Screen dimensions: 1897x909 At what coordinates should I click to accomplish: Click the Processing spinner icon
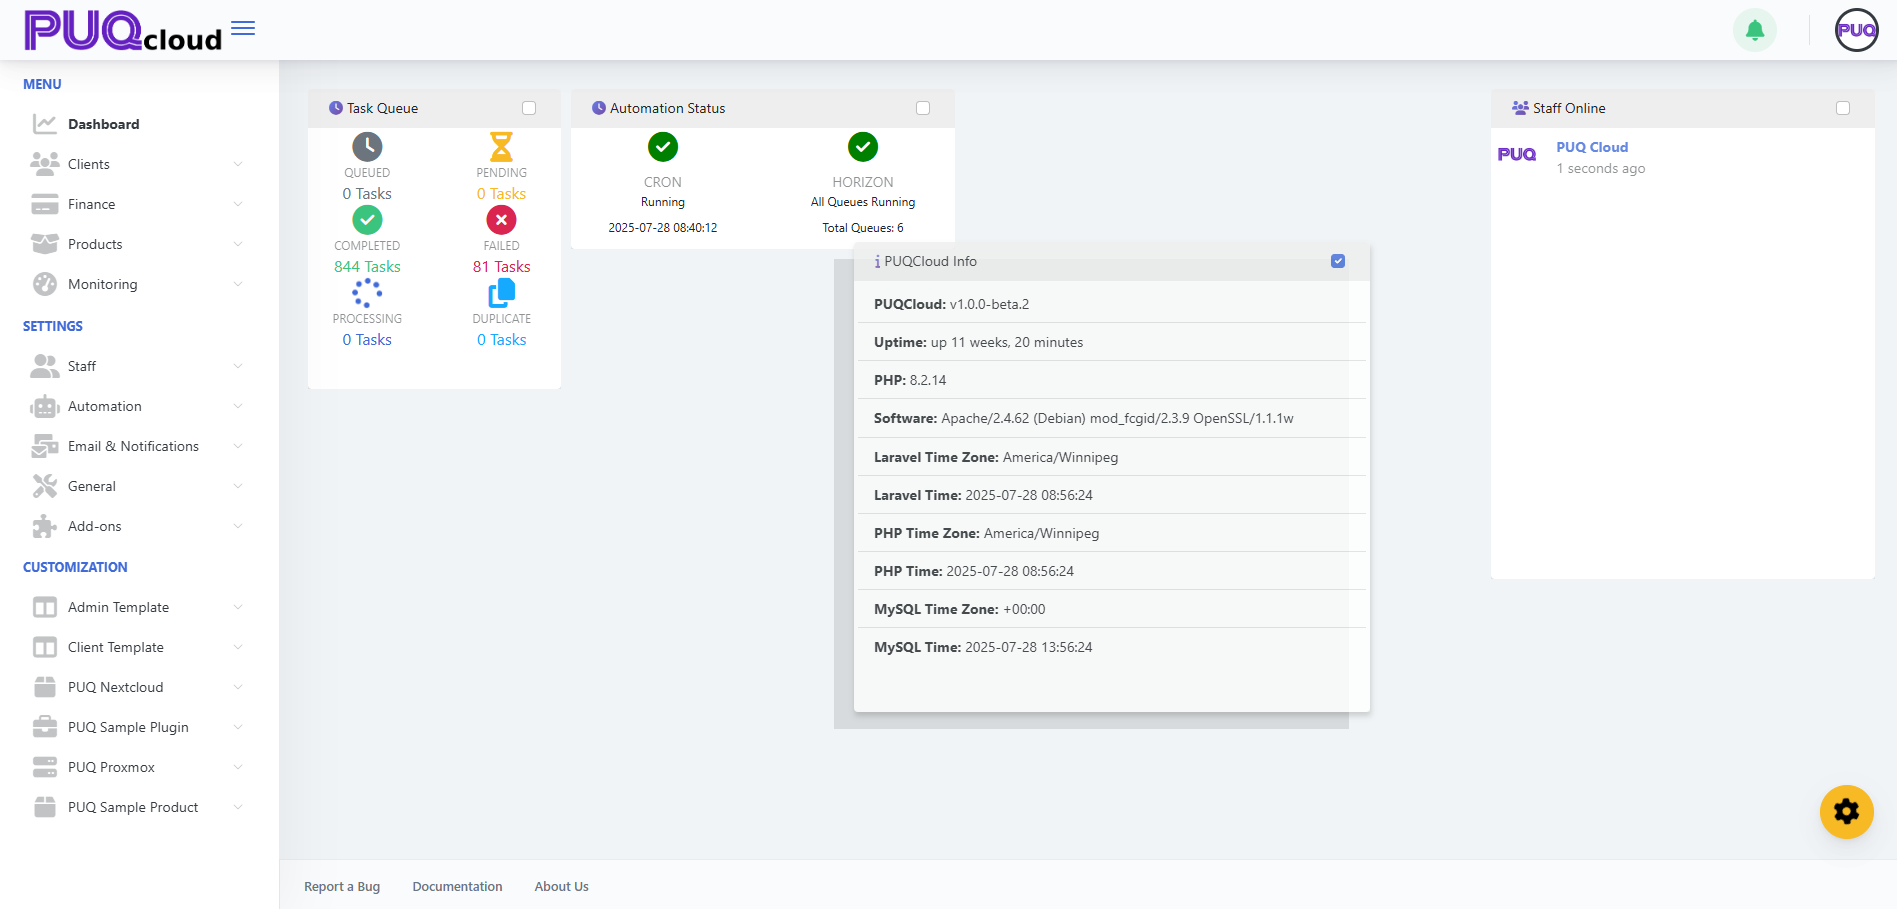point(367,293)
